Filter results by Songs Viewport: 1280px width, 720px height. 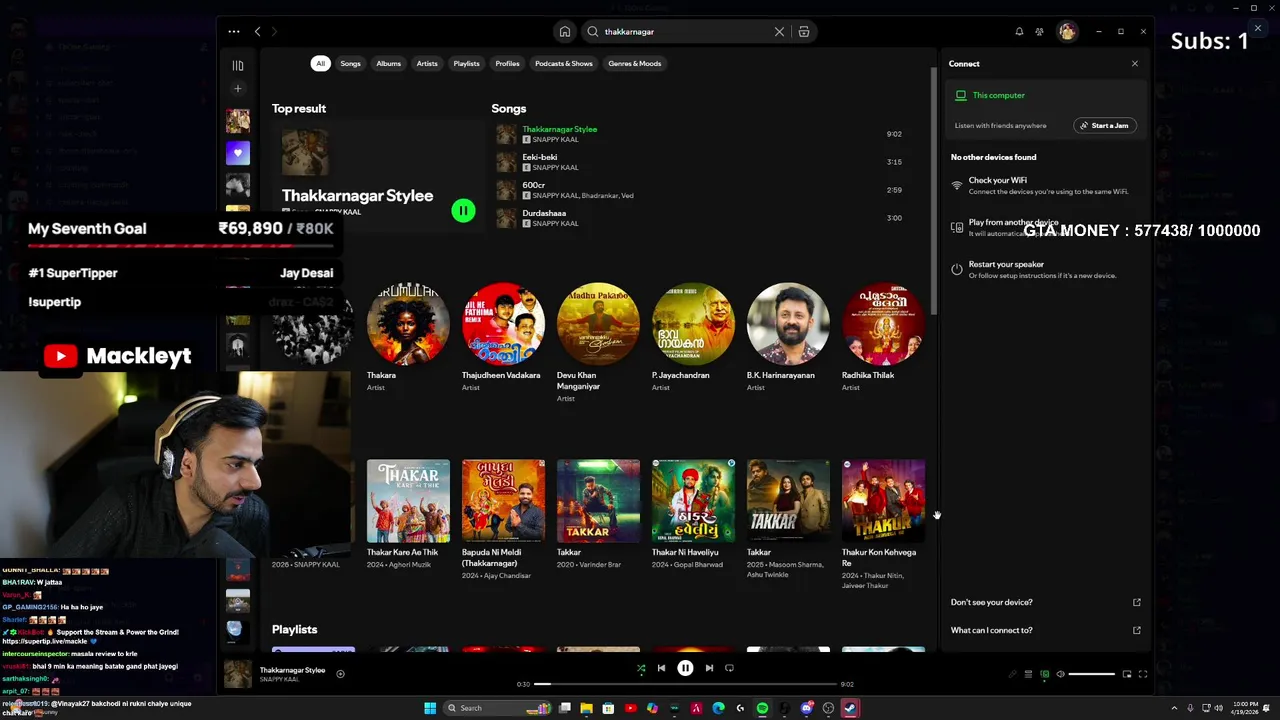(x=350, y=64)
